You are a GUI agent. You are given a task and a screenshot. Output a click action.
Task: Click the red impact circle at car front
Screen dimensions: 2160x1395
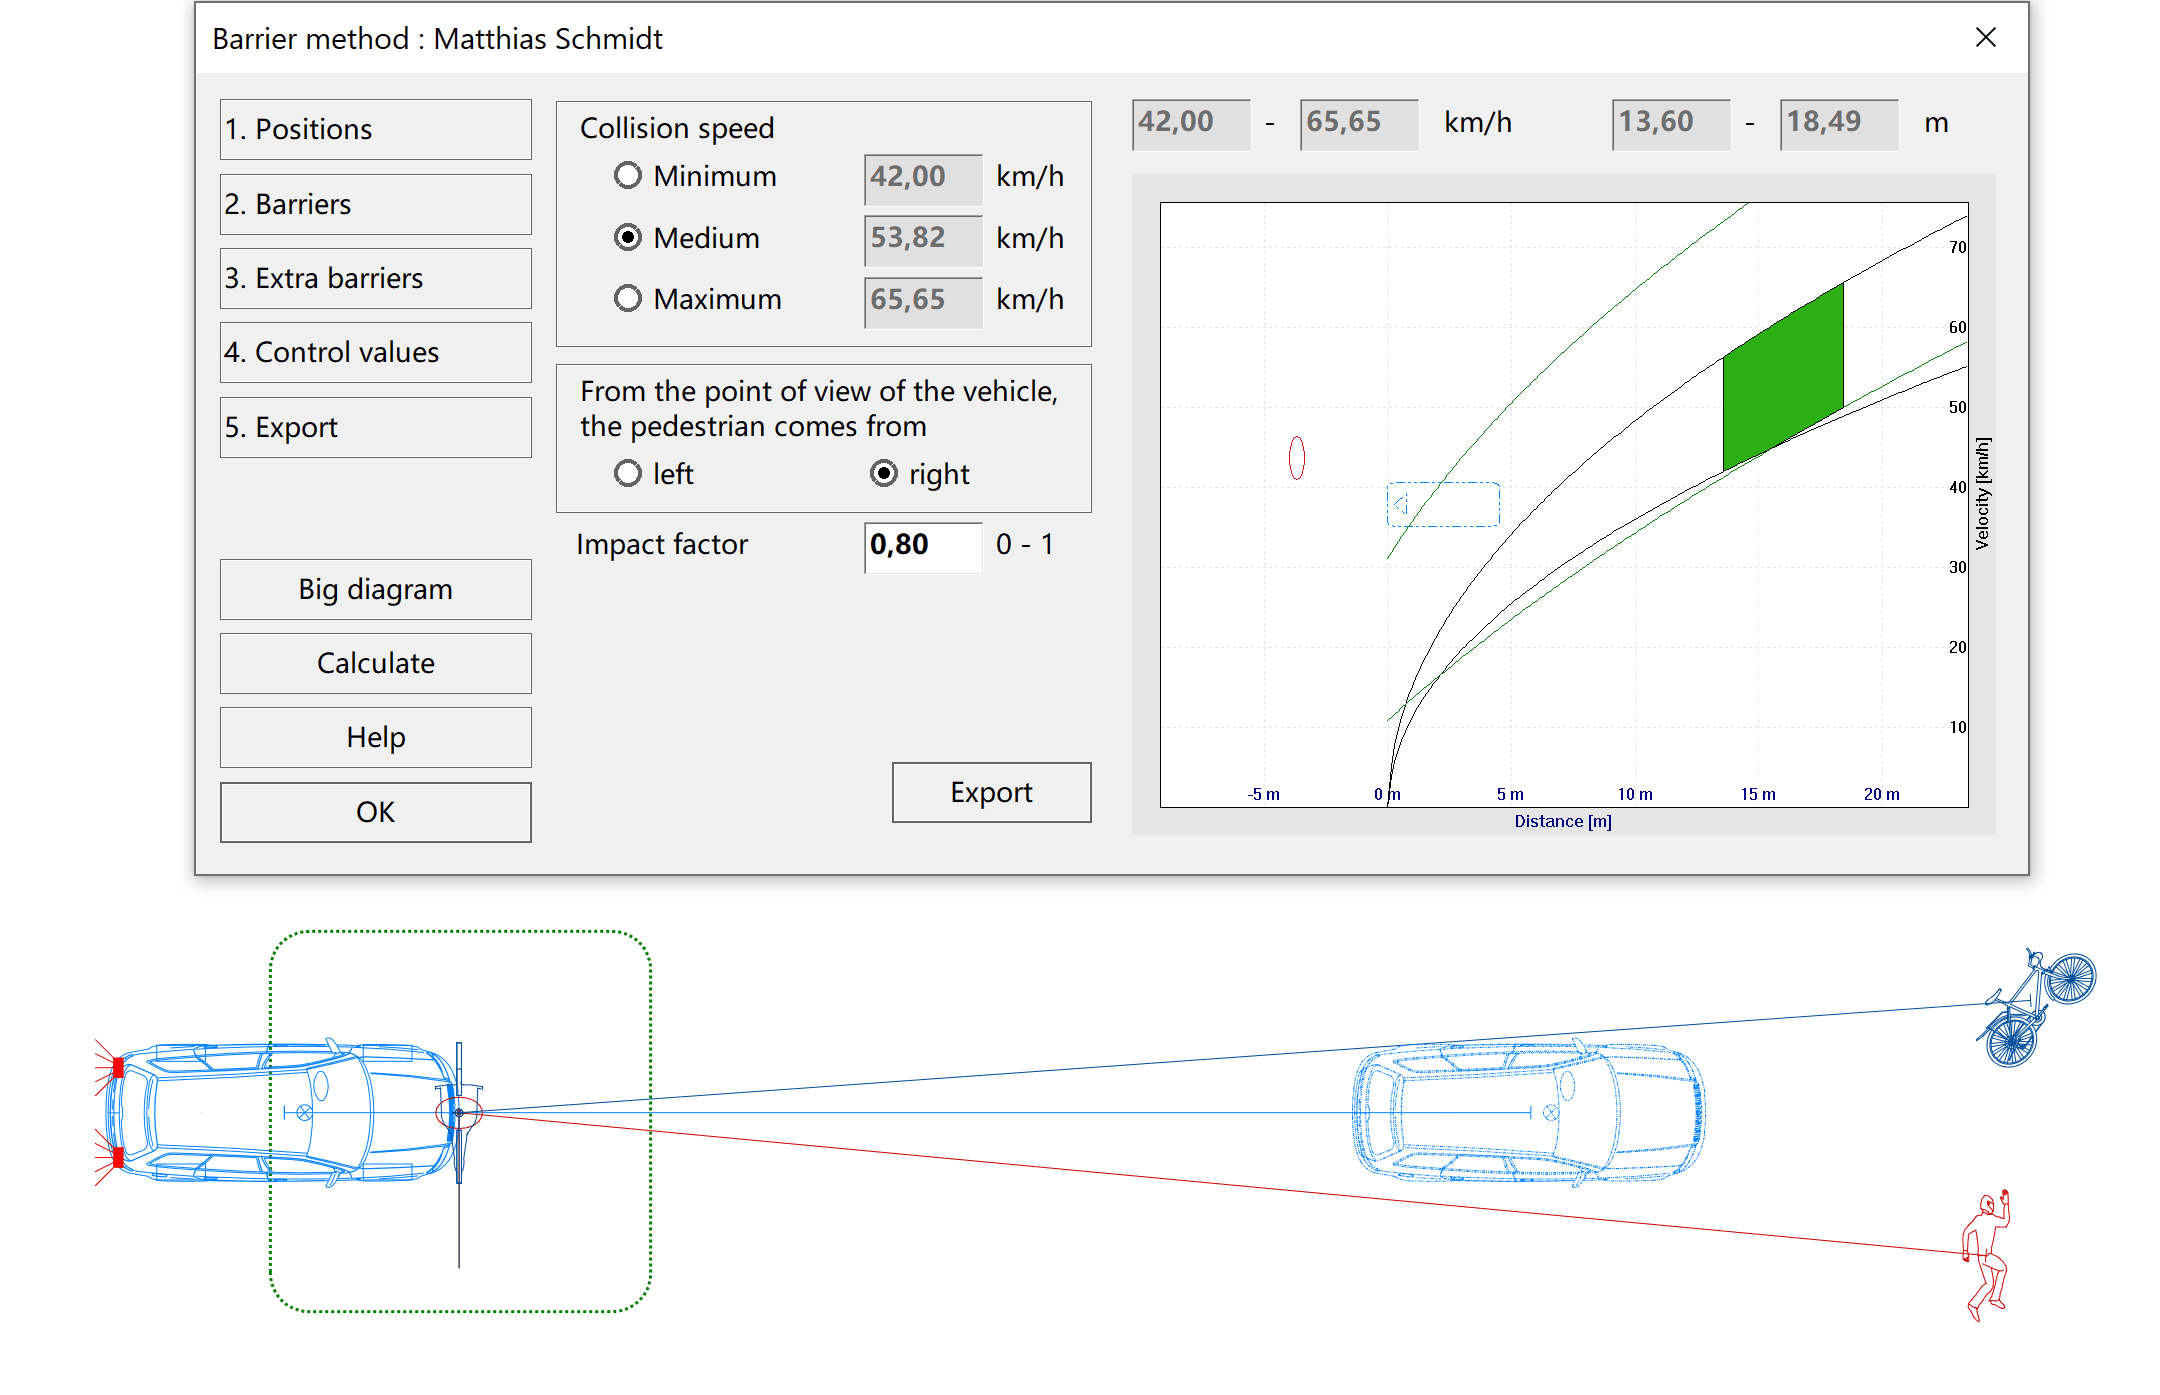(459, 1112)
